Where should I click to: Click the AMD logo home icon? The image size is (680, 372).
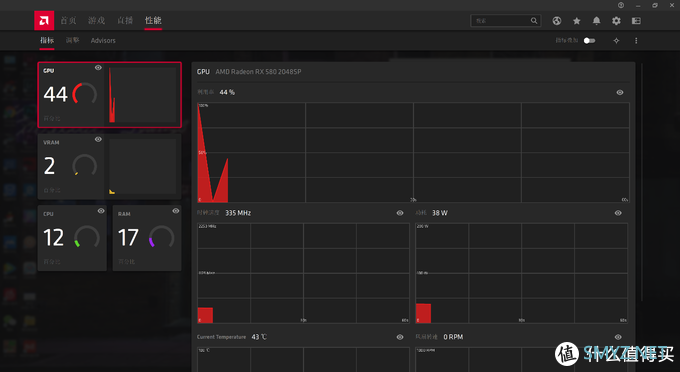[44, 20]
